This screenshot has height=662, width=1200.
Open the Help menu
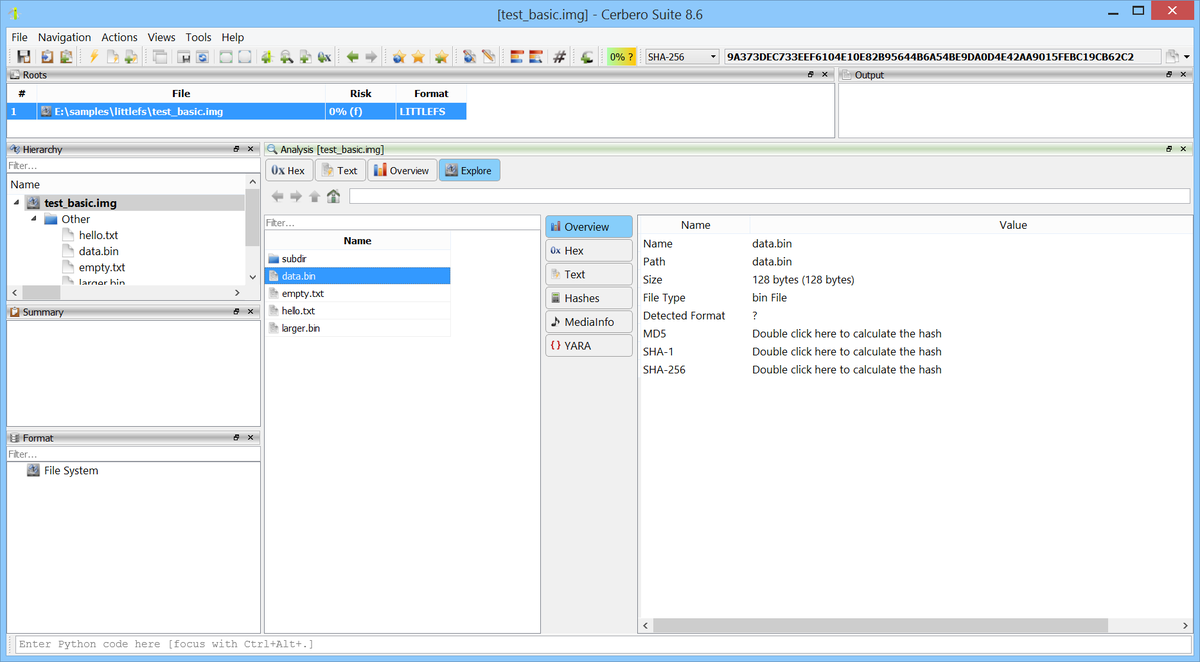point(233,37)
